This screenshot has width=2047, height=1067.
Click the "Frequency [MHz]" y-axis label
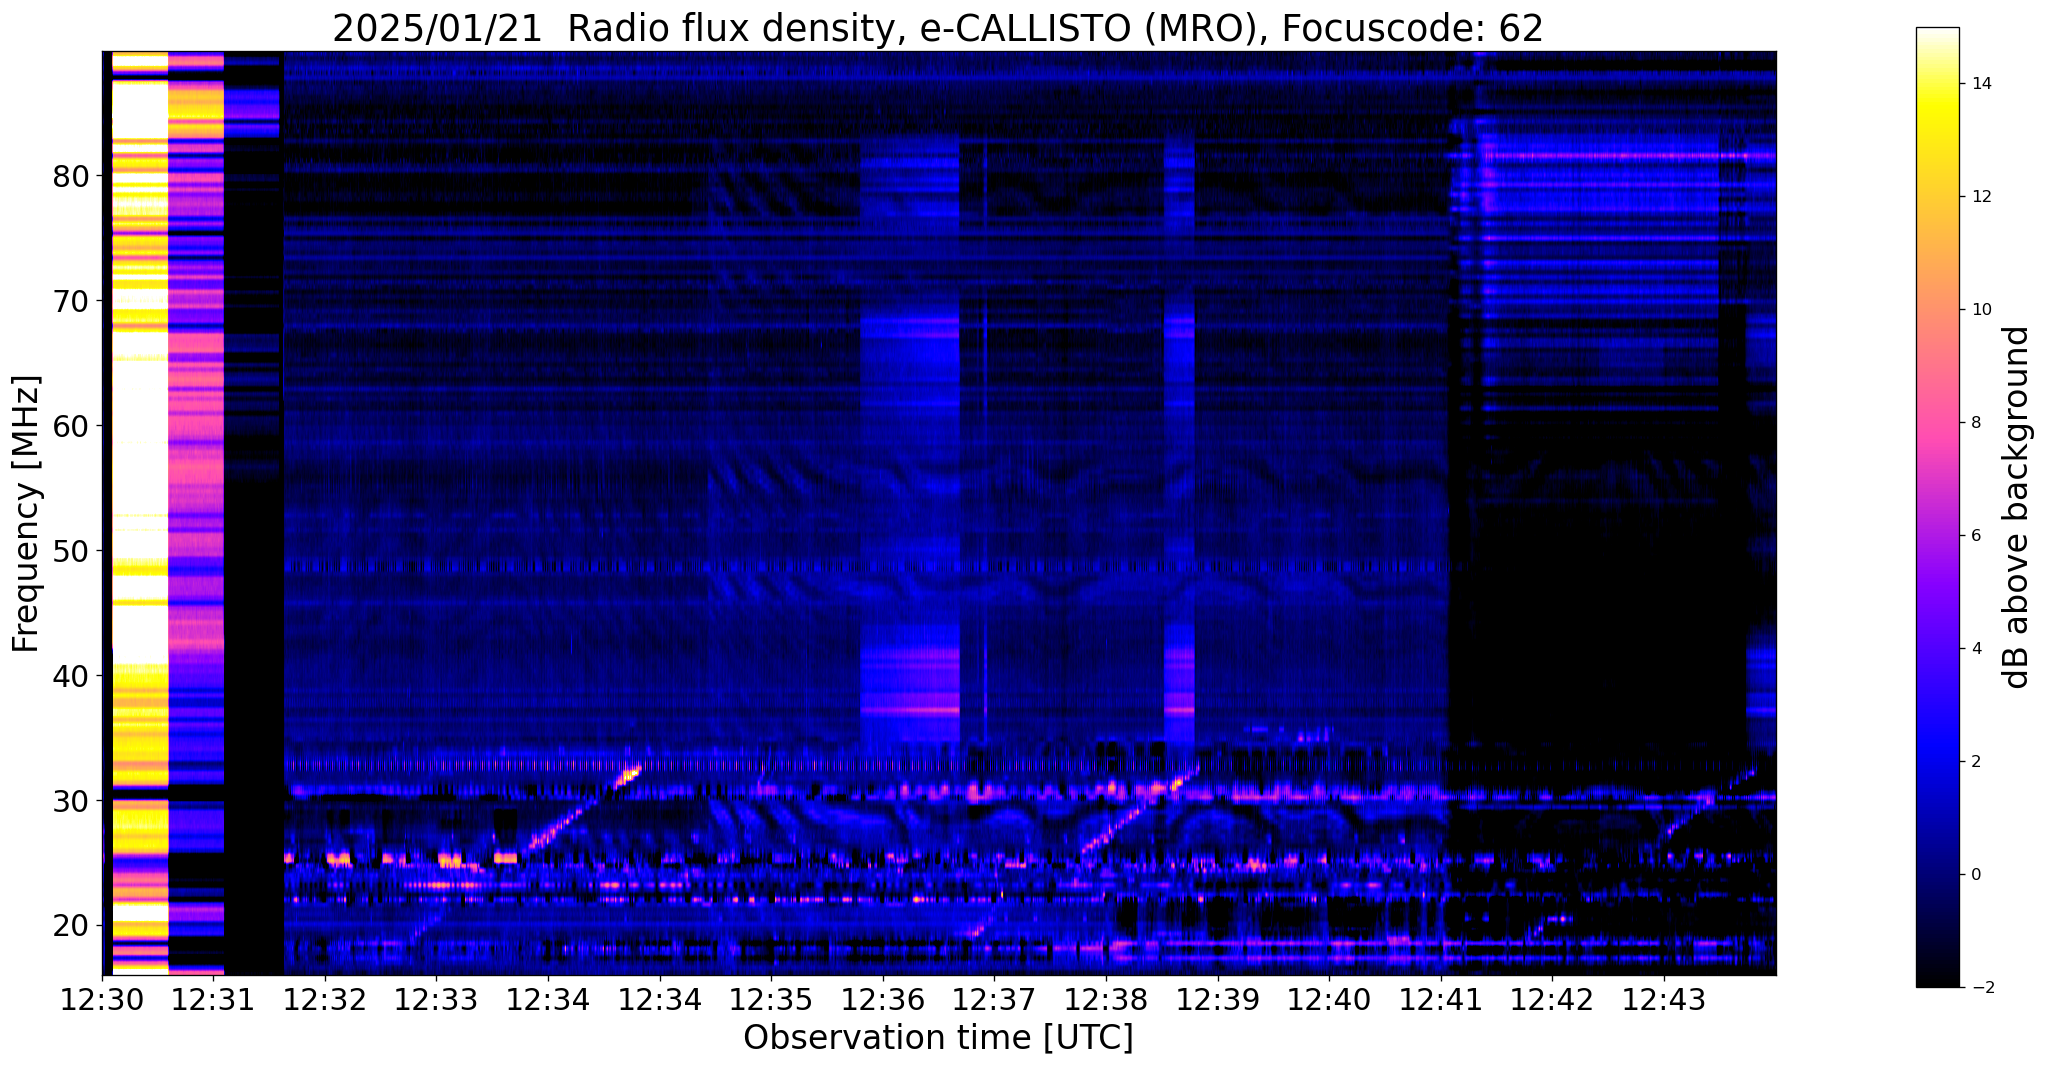(x=26, y=513)
